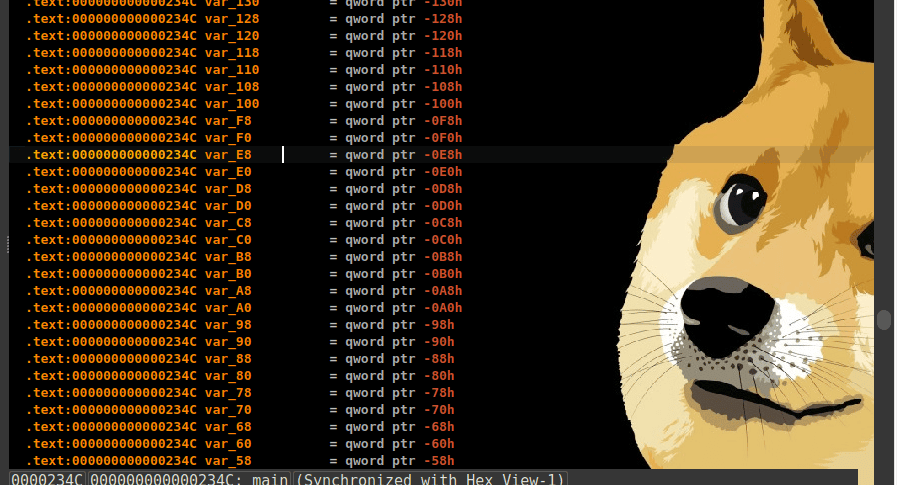
Task: Select the var_68 variable name
Action: (x=228, y=427)
